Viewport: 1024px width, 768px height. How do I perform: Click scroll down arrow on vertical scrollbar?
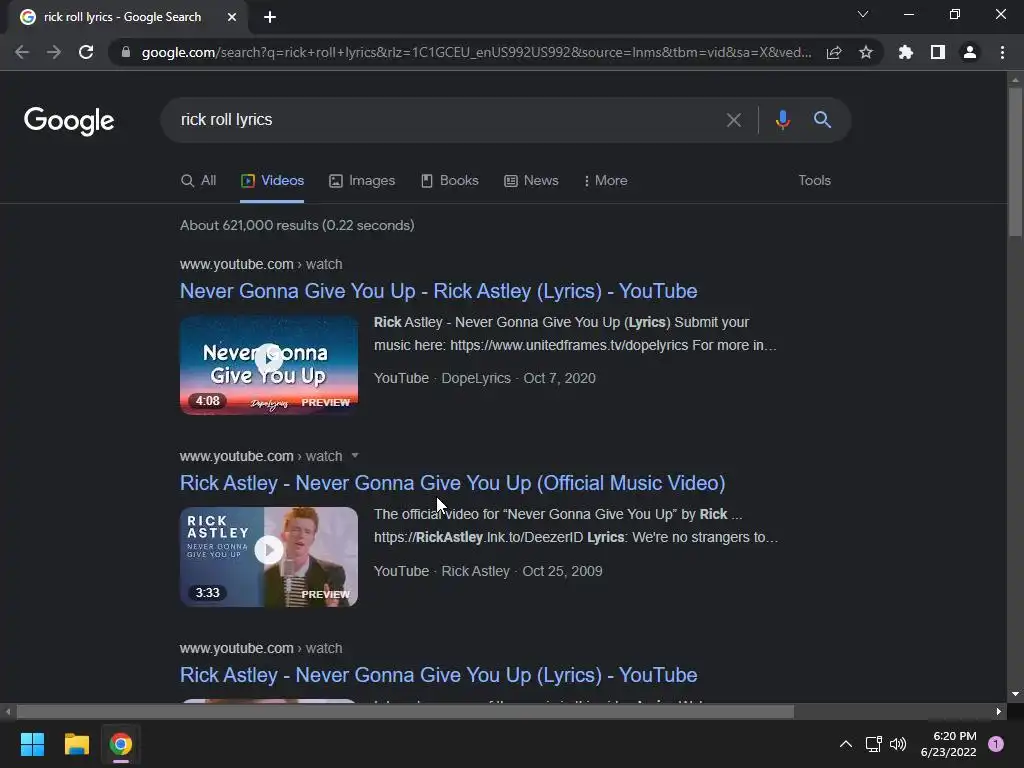tap(1015, 694)
